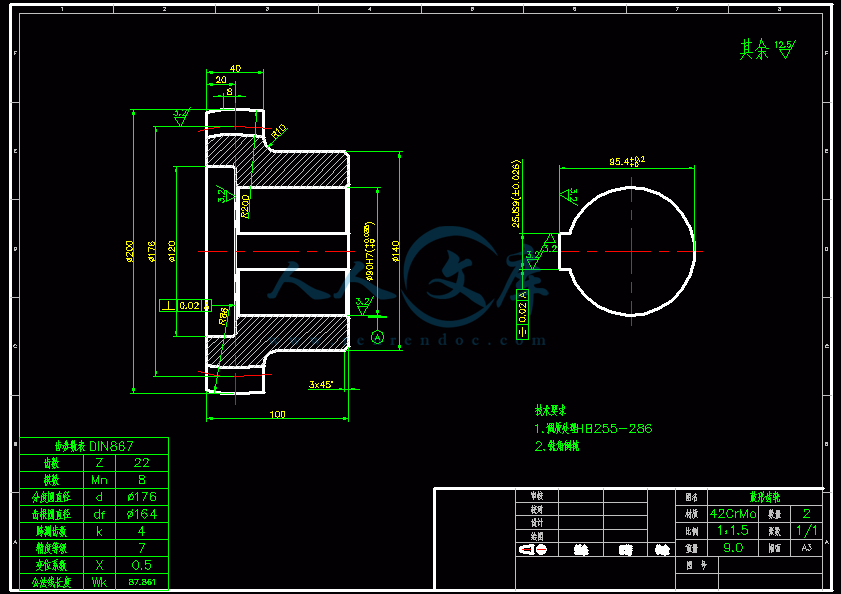Pick the ø200 outer diameter dimension
This screenshot has height=594, width=841.
pyautogui.click(x=129, y=251)
